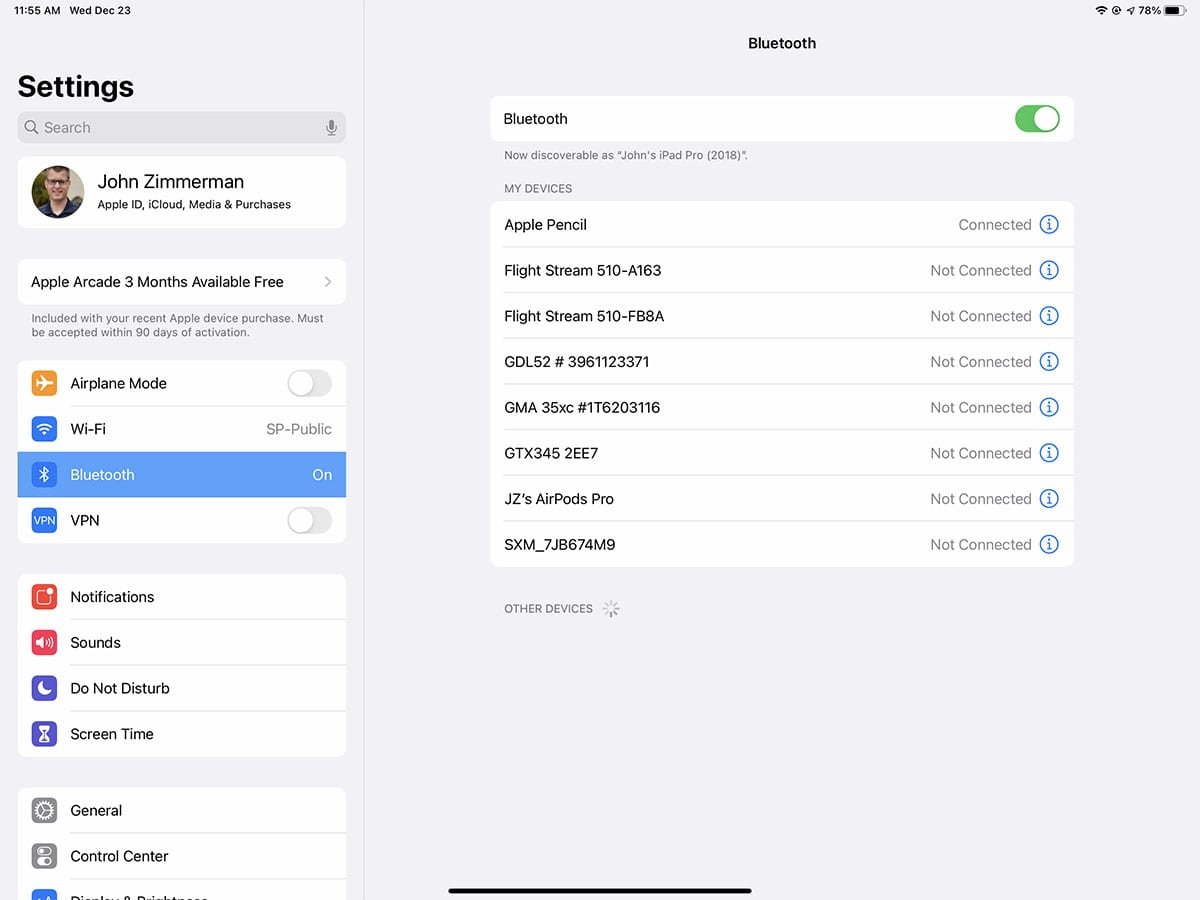Open John Zimmerman Apple ID profile
This screenshot has height=900, width=1200.
(182, 192)
